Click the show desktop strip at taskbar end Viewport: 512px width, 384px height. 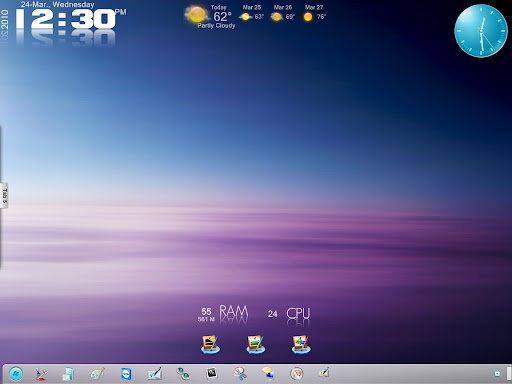509,374
